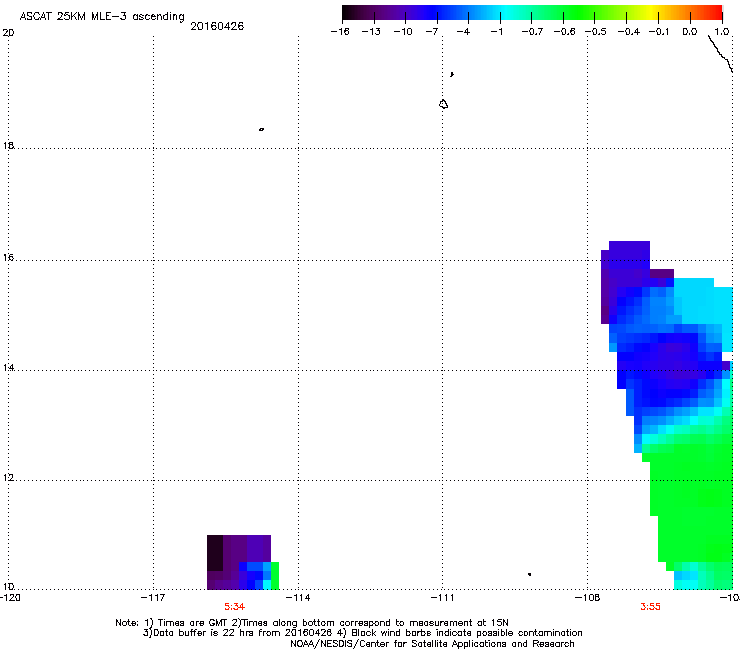Click the purple data block above 16N
This screenshot has width=740, height=650.
(629, 253)
